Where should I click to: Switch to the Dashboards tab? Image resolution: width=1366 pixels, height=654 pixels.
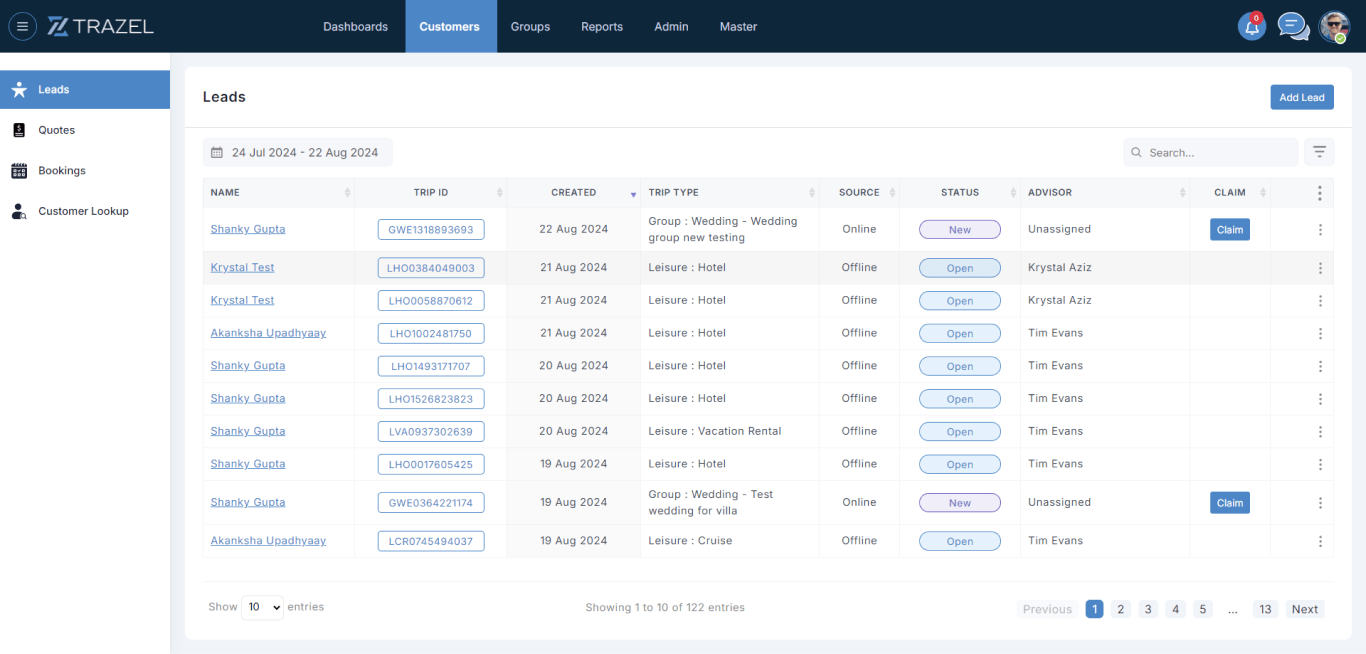click(355, 27)
